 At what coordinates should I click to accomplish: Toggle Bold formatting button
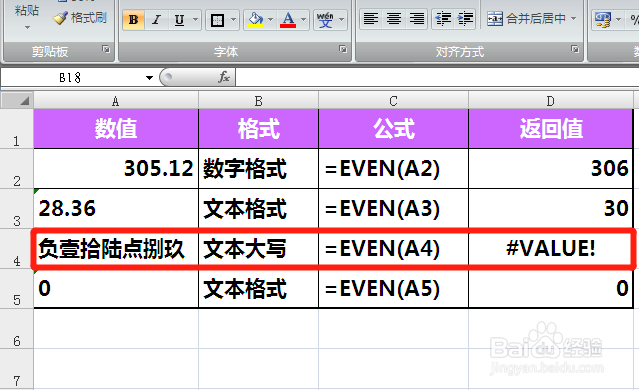(x=133, y=20)
